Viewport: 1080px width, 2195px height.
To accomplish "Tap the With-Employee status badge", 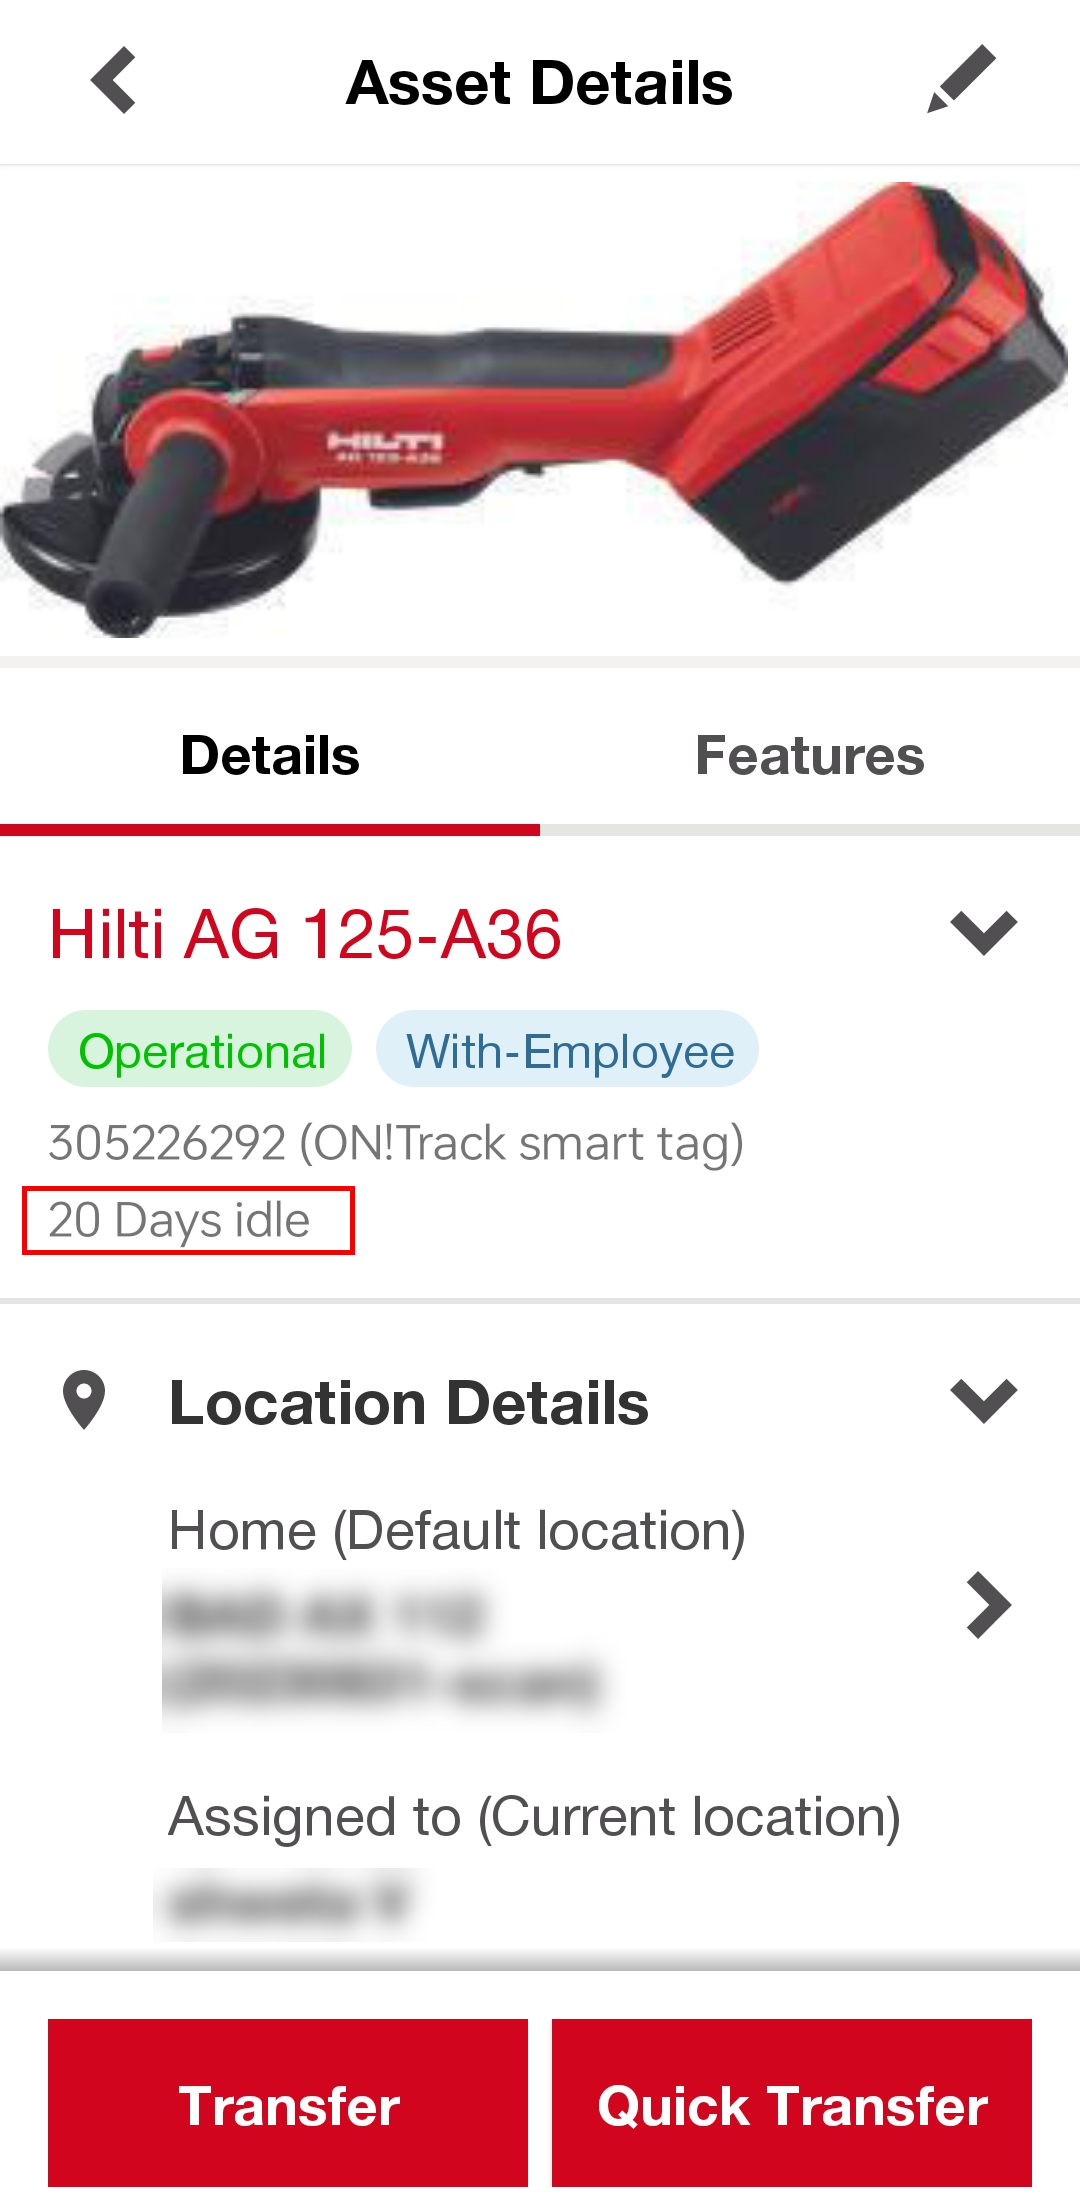I will (x=568, y=1051).
